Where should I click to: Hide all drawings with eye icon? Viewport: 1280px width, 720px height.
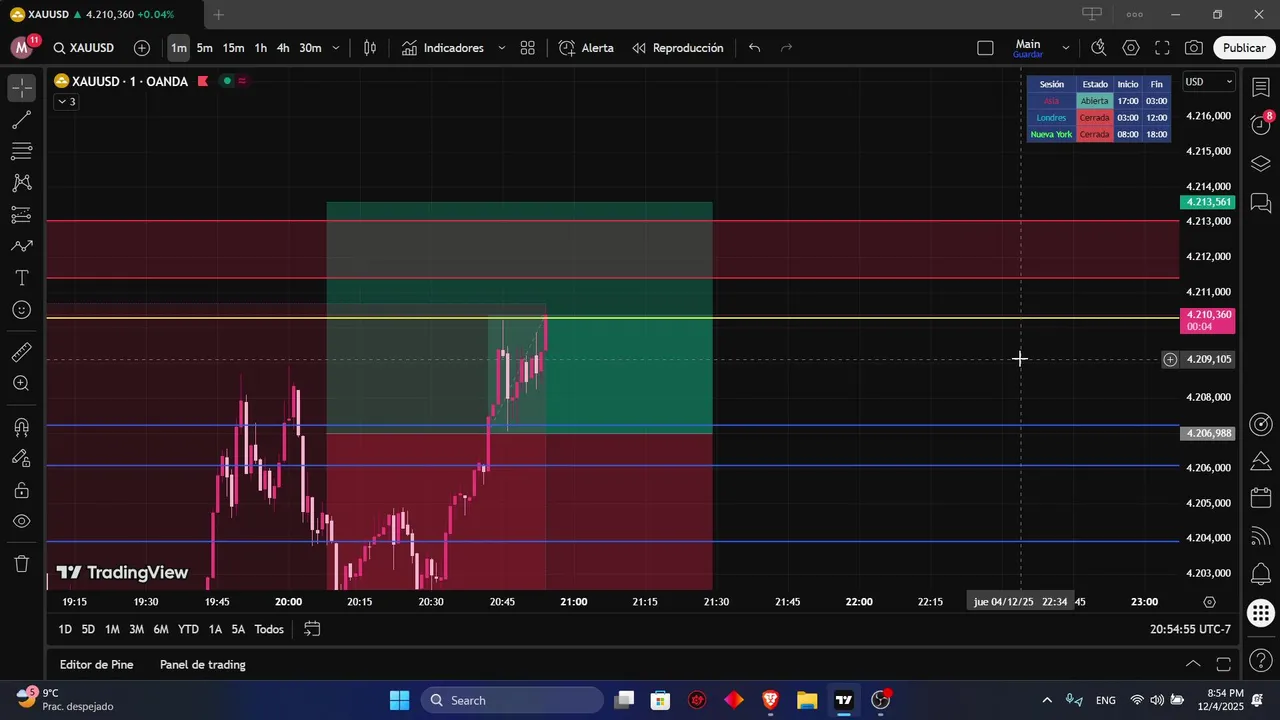pos(21,522)
